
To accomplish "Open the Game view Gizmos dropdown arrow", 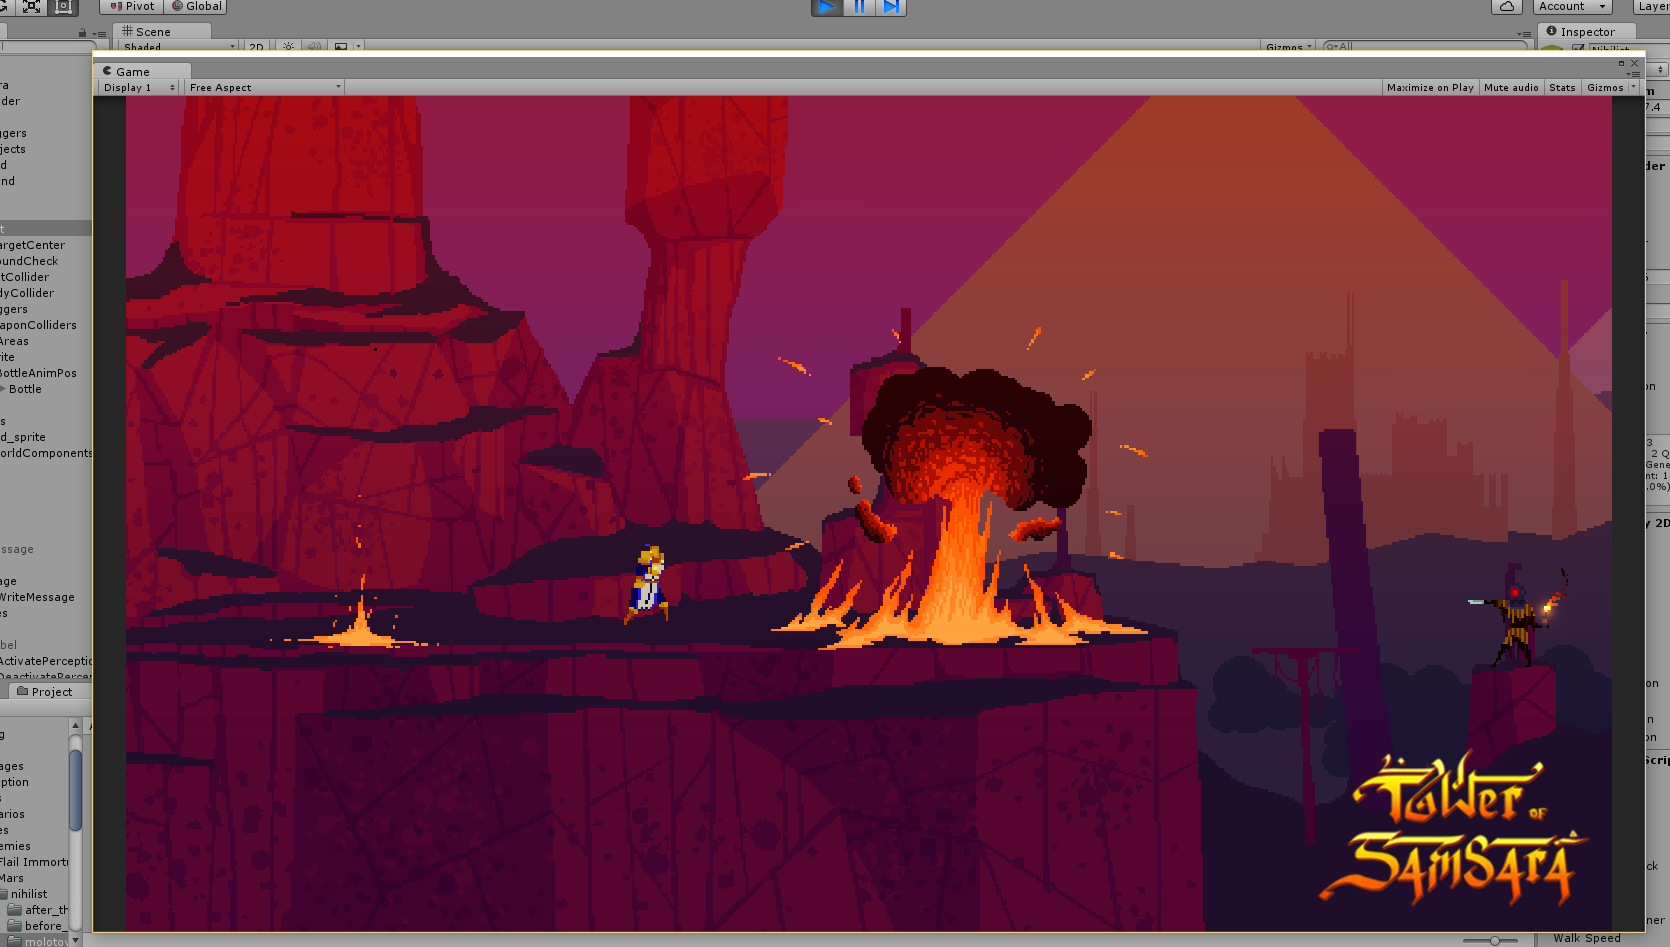I will click(1634, 87).
